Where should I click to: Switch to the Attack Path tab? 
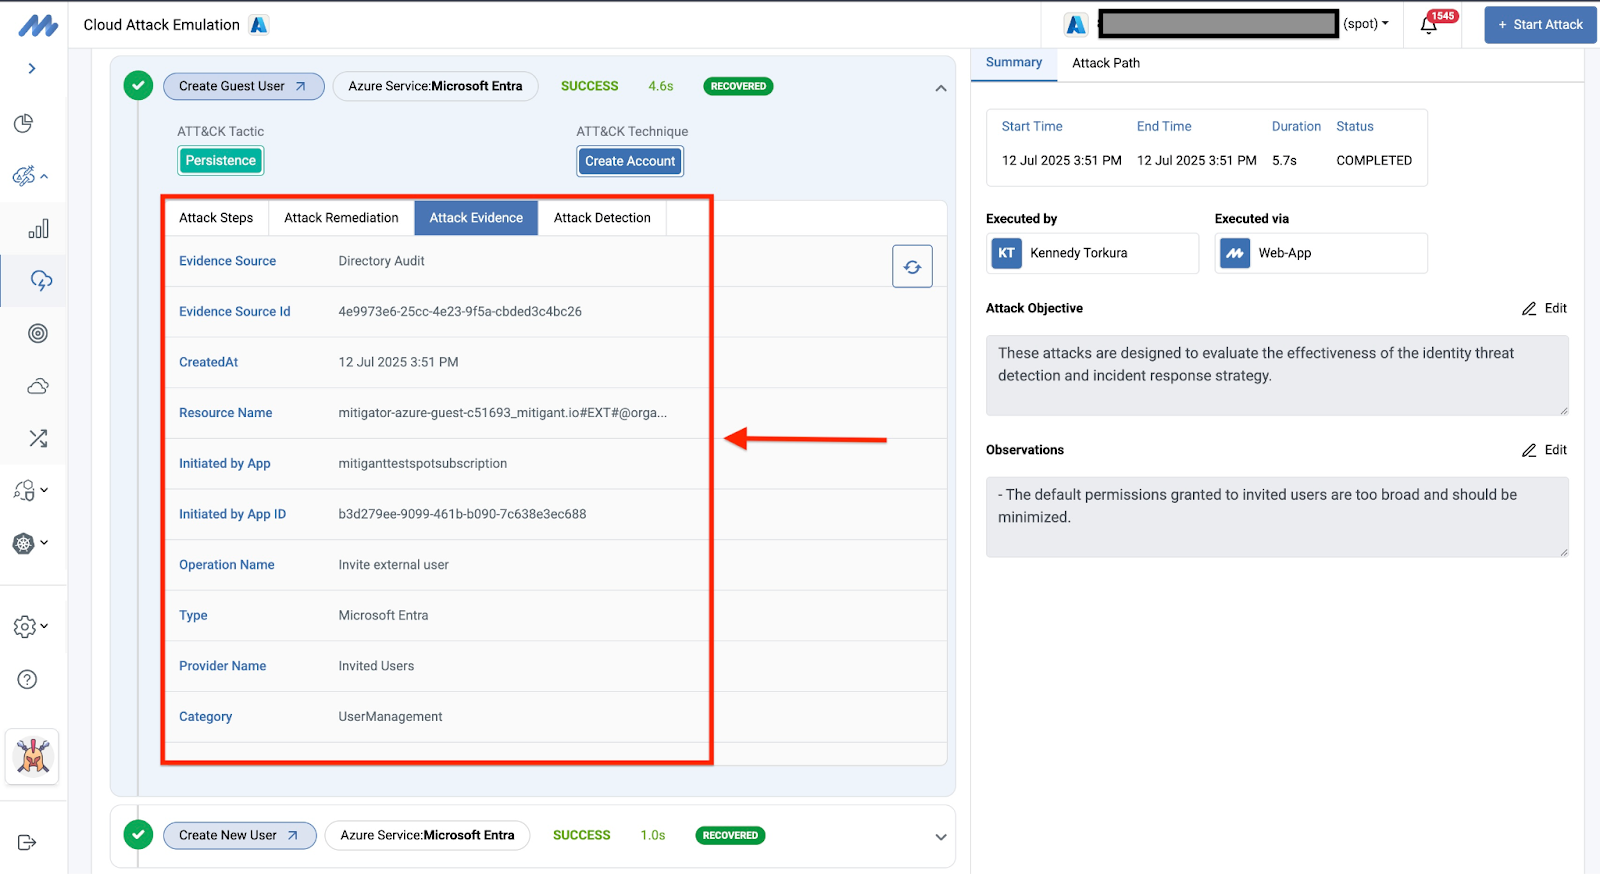point(1106,63)
